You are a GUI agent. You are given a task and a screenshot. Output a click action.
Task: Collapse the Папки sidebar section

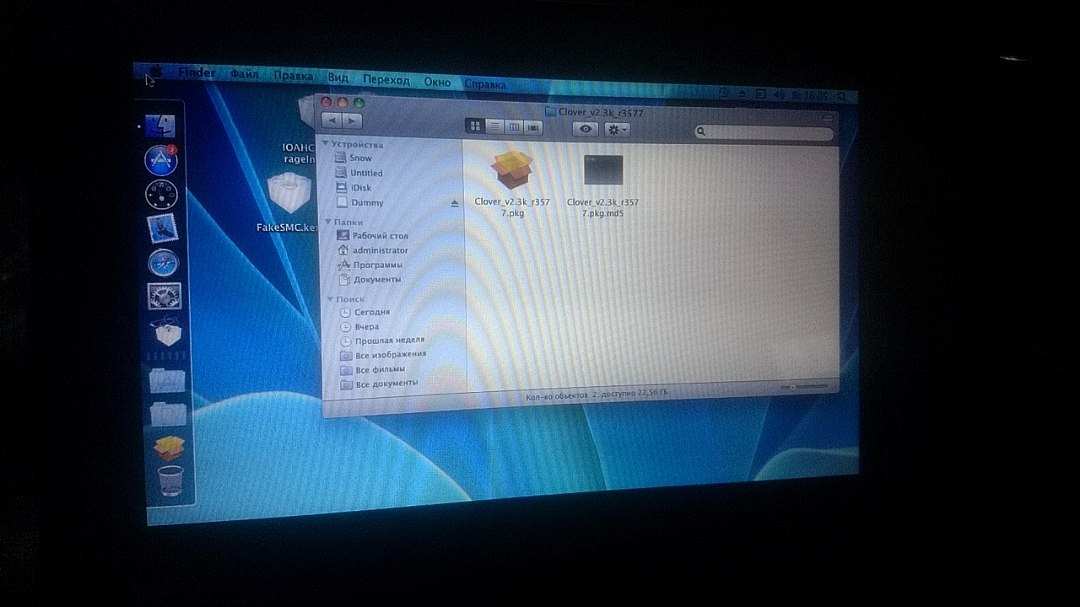click(328, 221)
